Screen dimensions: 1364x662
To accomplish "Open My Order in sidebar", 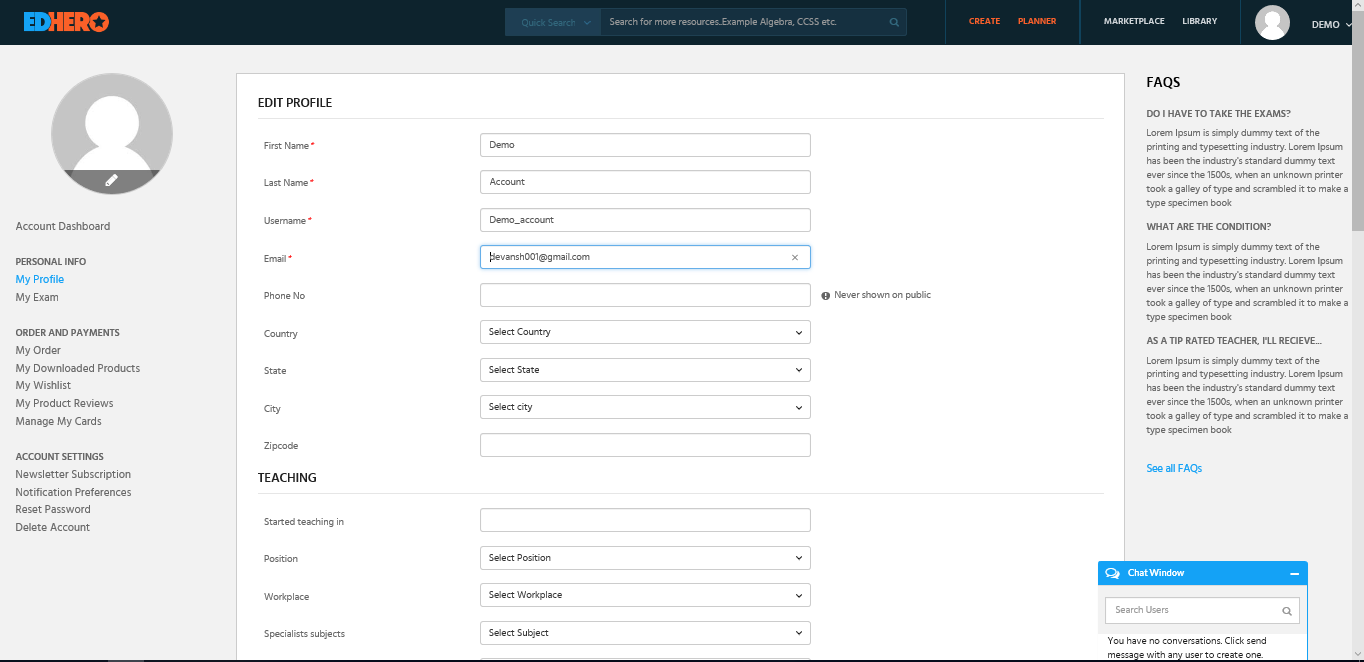I will pos(38,351).
